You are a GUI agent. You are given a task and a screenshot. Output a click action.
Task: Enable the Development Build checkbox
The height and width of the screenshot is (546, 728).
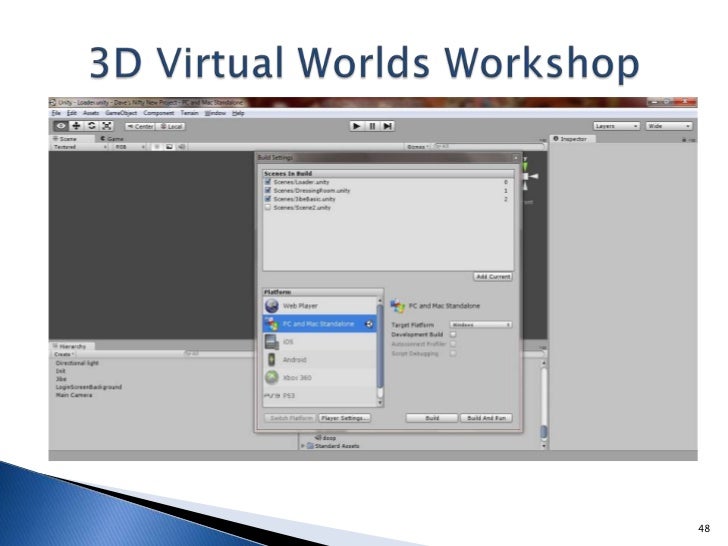[453, 334]
